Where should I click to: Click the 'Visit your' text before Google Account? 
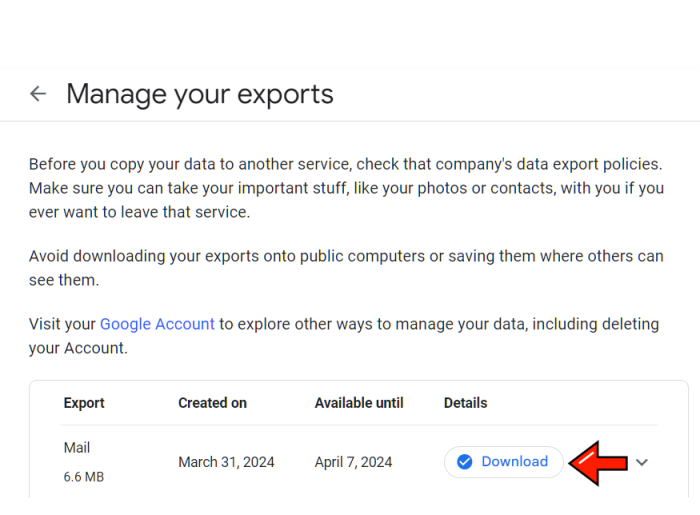tap(62, 324)
